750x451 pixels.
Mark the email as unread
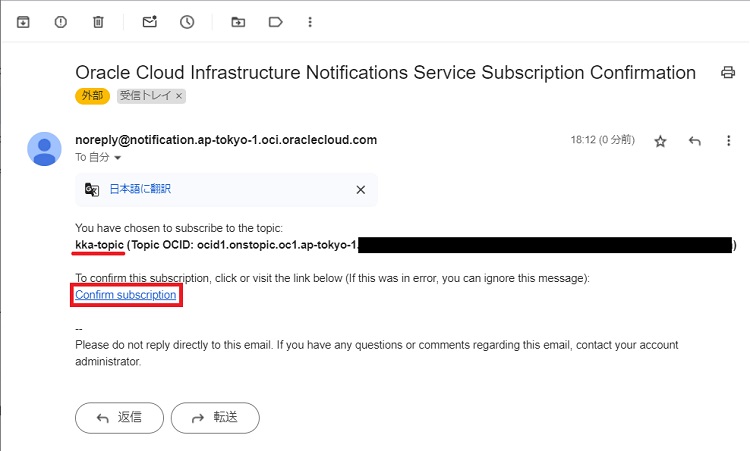[149, 21]
